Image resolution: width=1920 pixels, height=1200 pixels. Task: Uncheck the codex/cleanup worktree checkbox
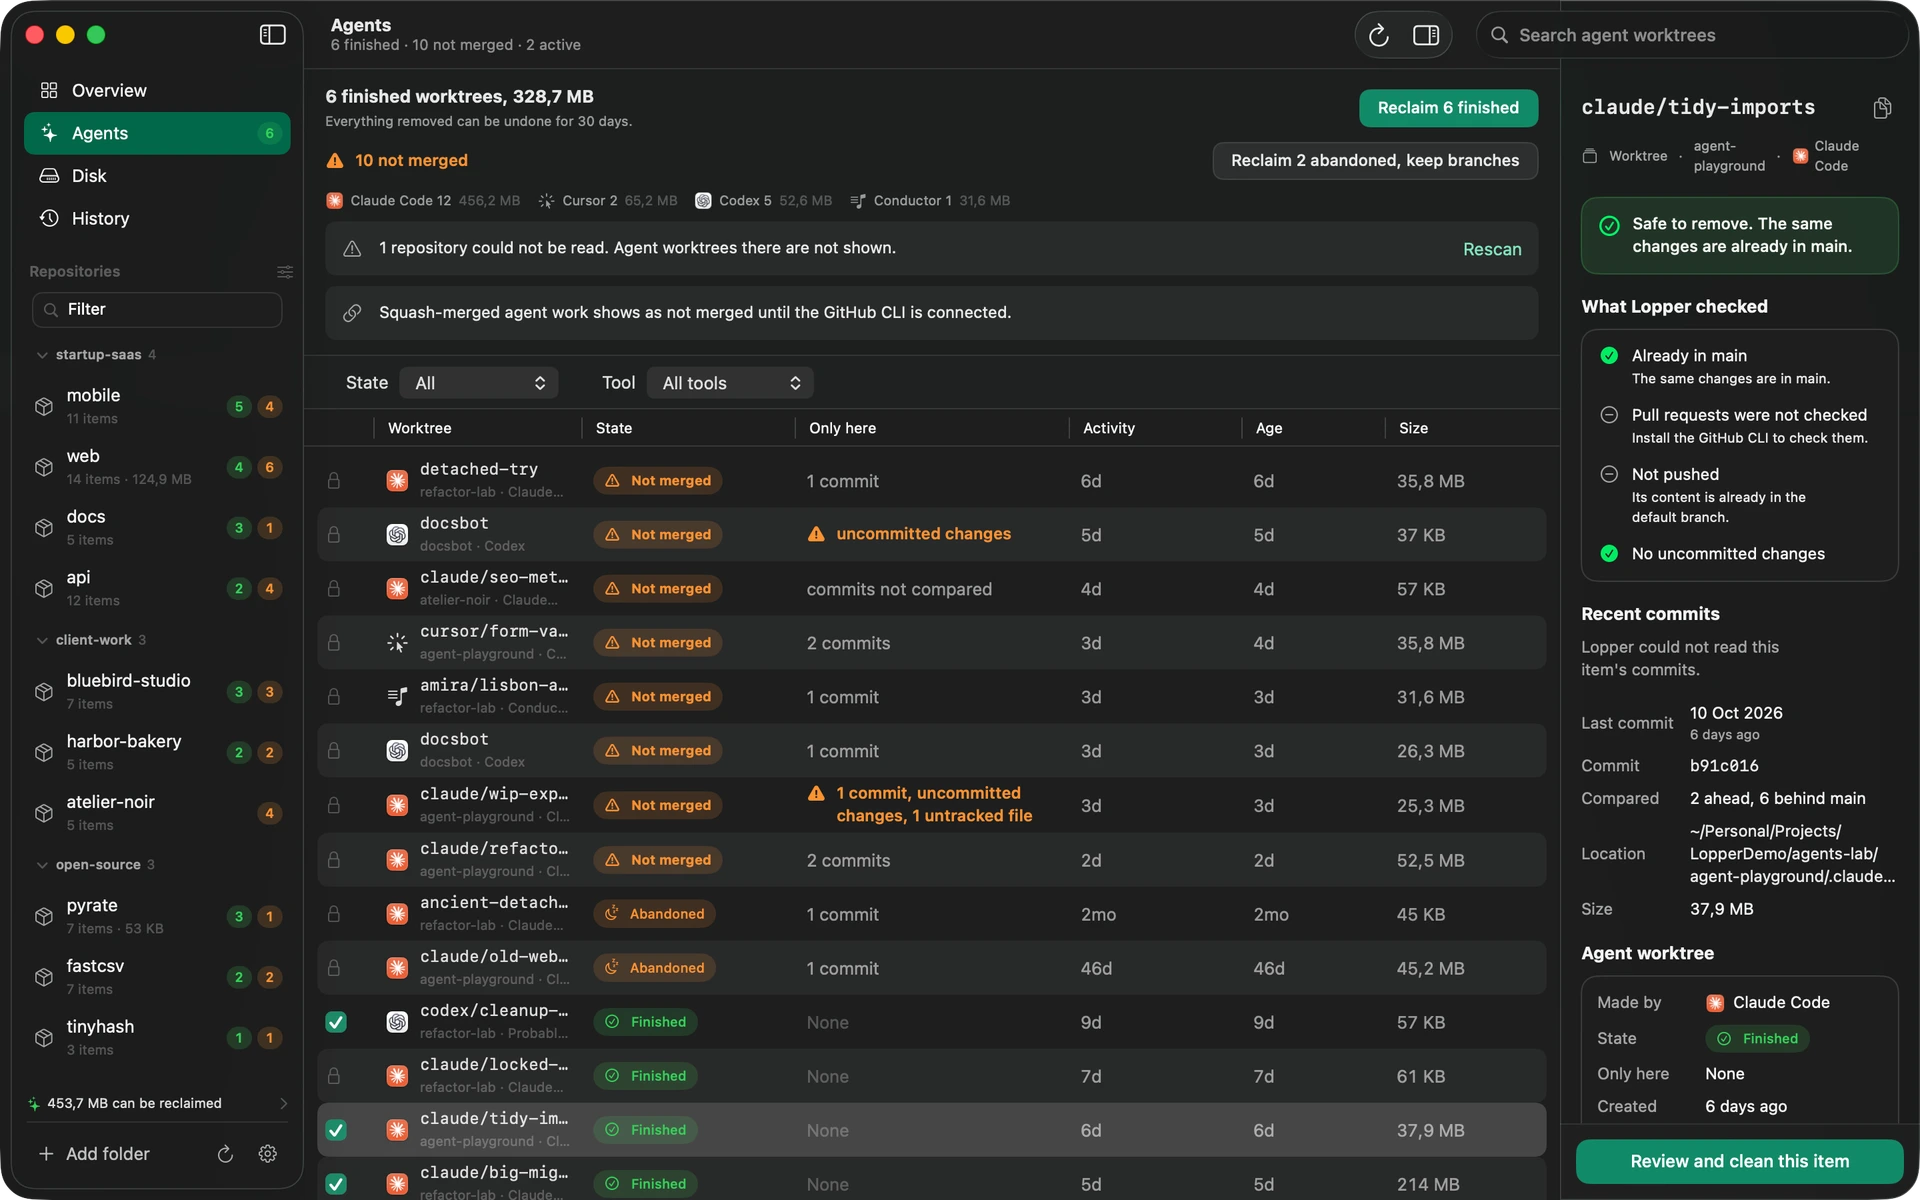pos(336,1022)
